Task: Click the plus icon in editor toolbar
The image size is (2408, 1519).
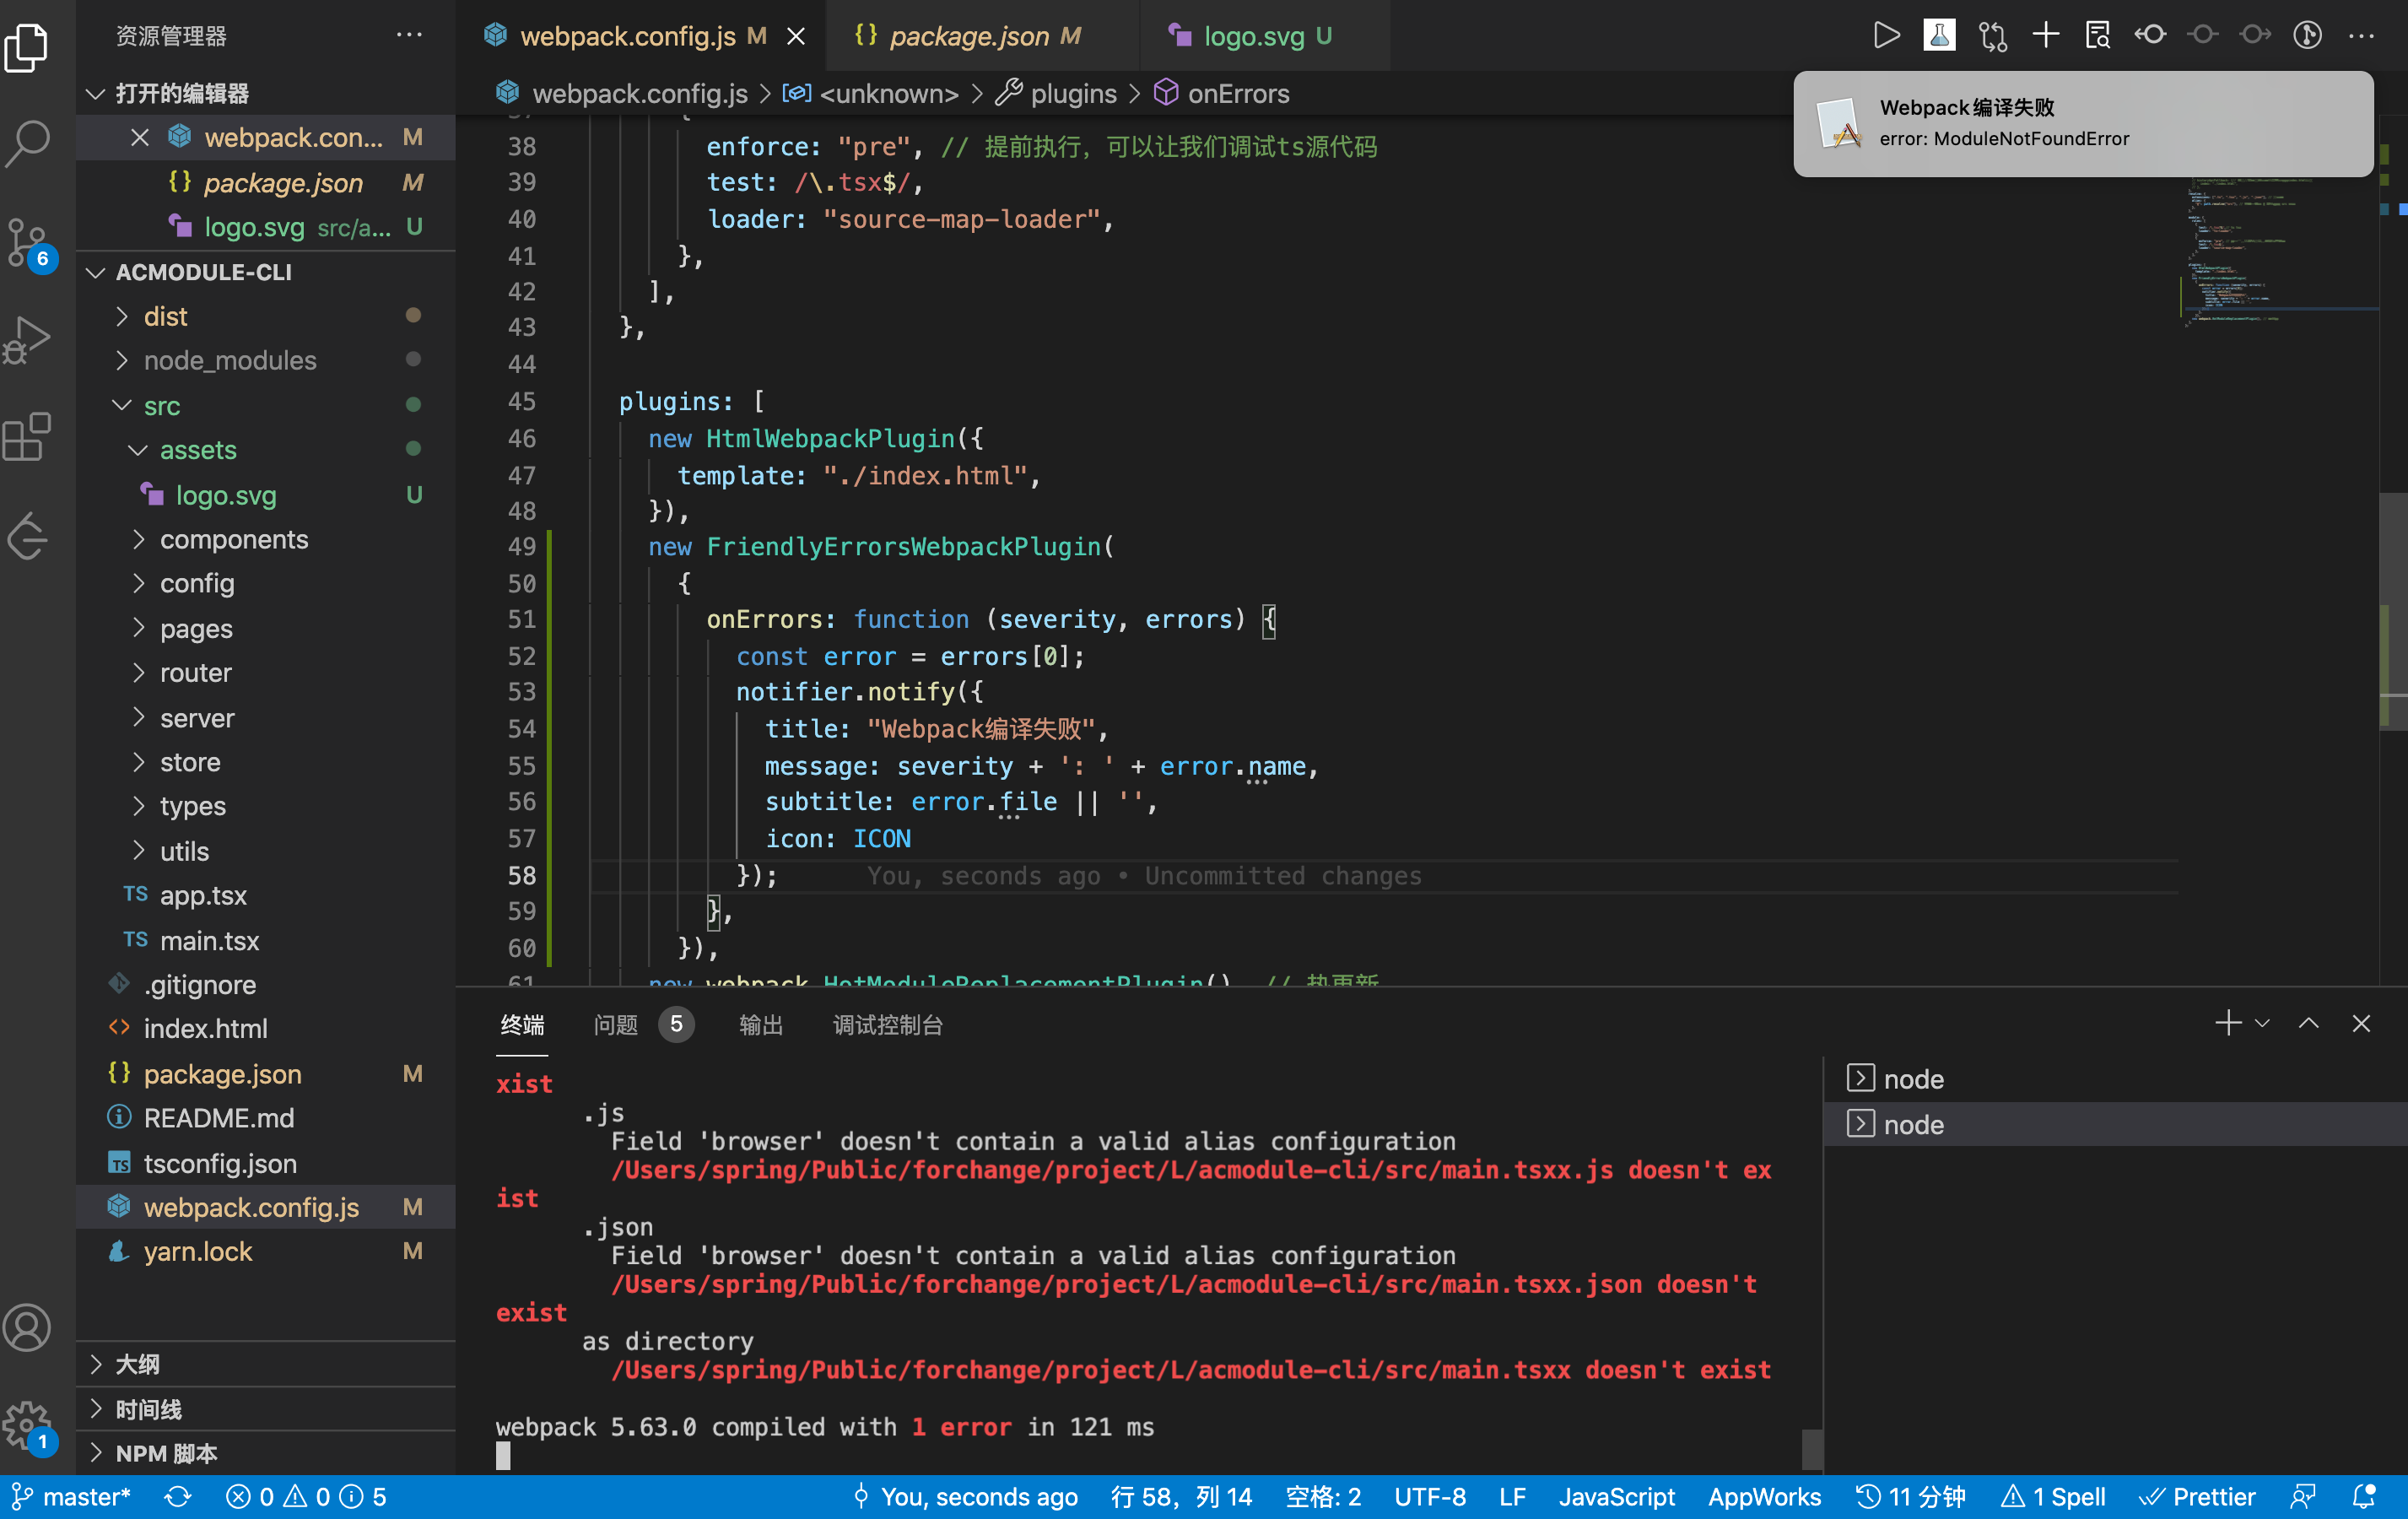Action: (x=2045, y=36)
